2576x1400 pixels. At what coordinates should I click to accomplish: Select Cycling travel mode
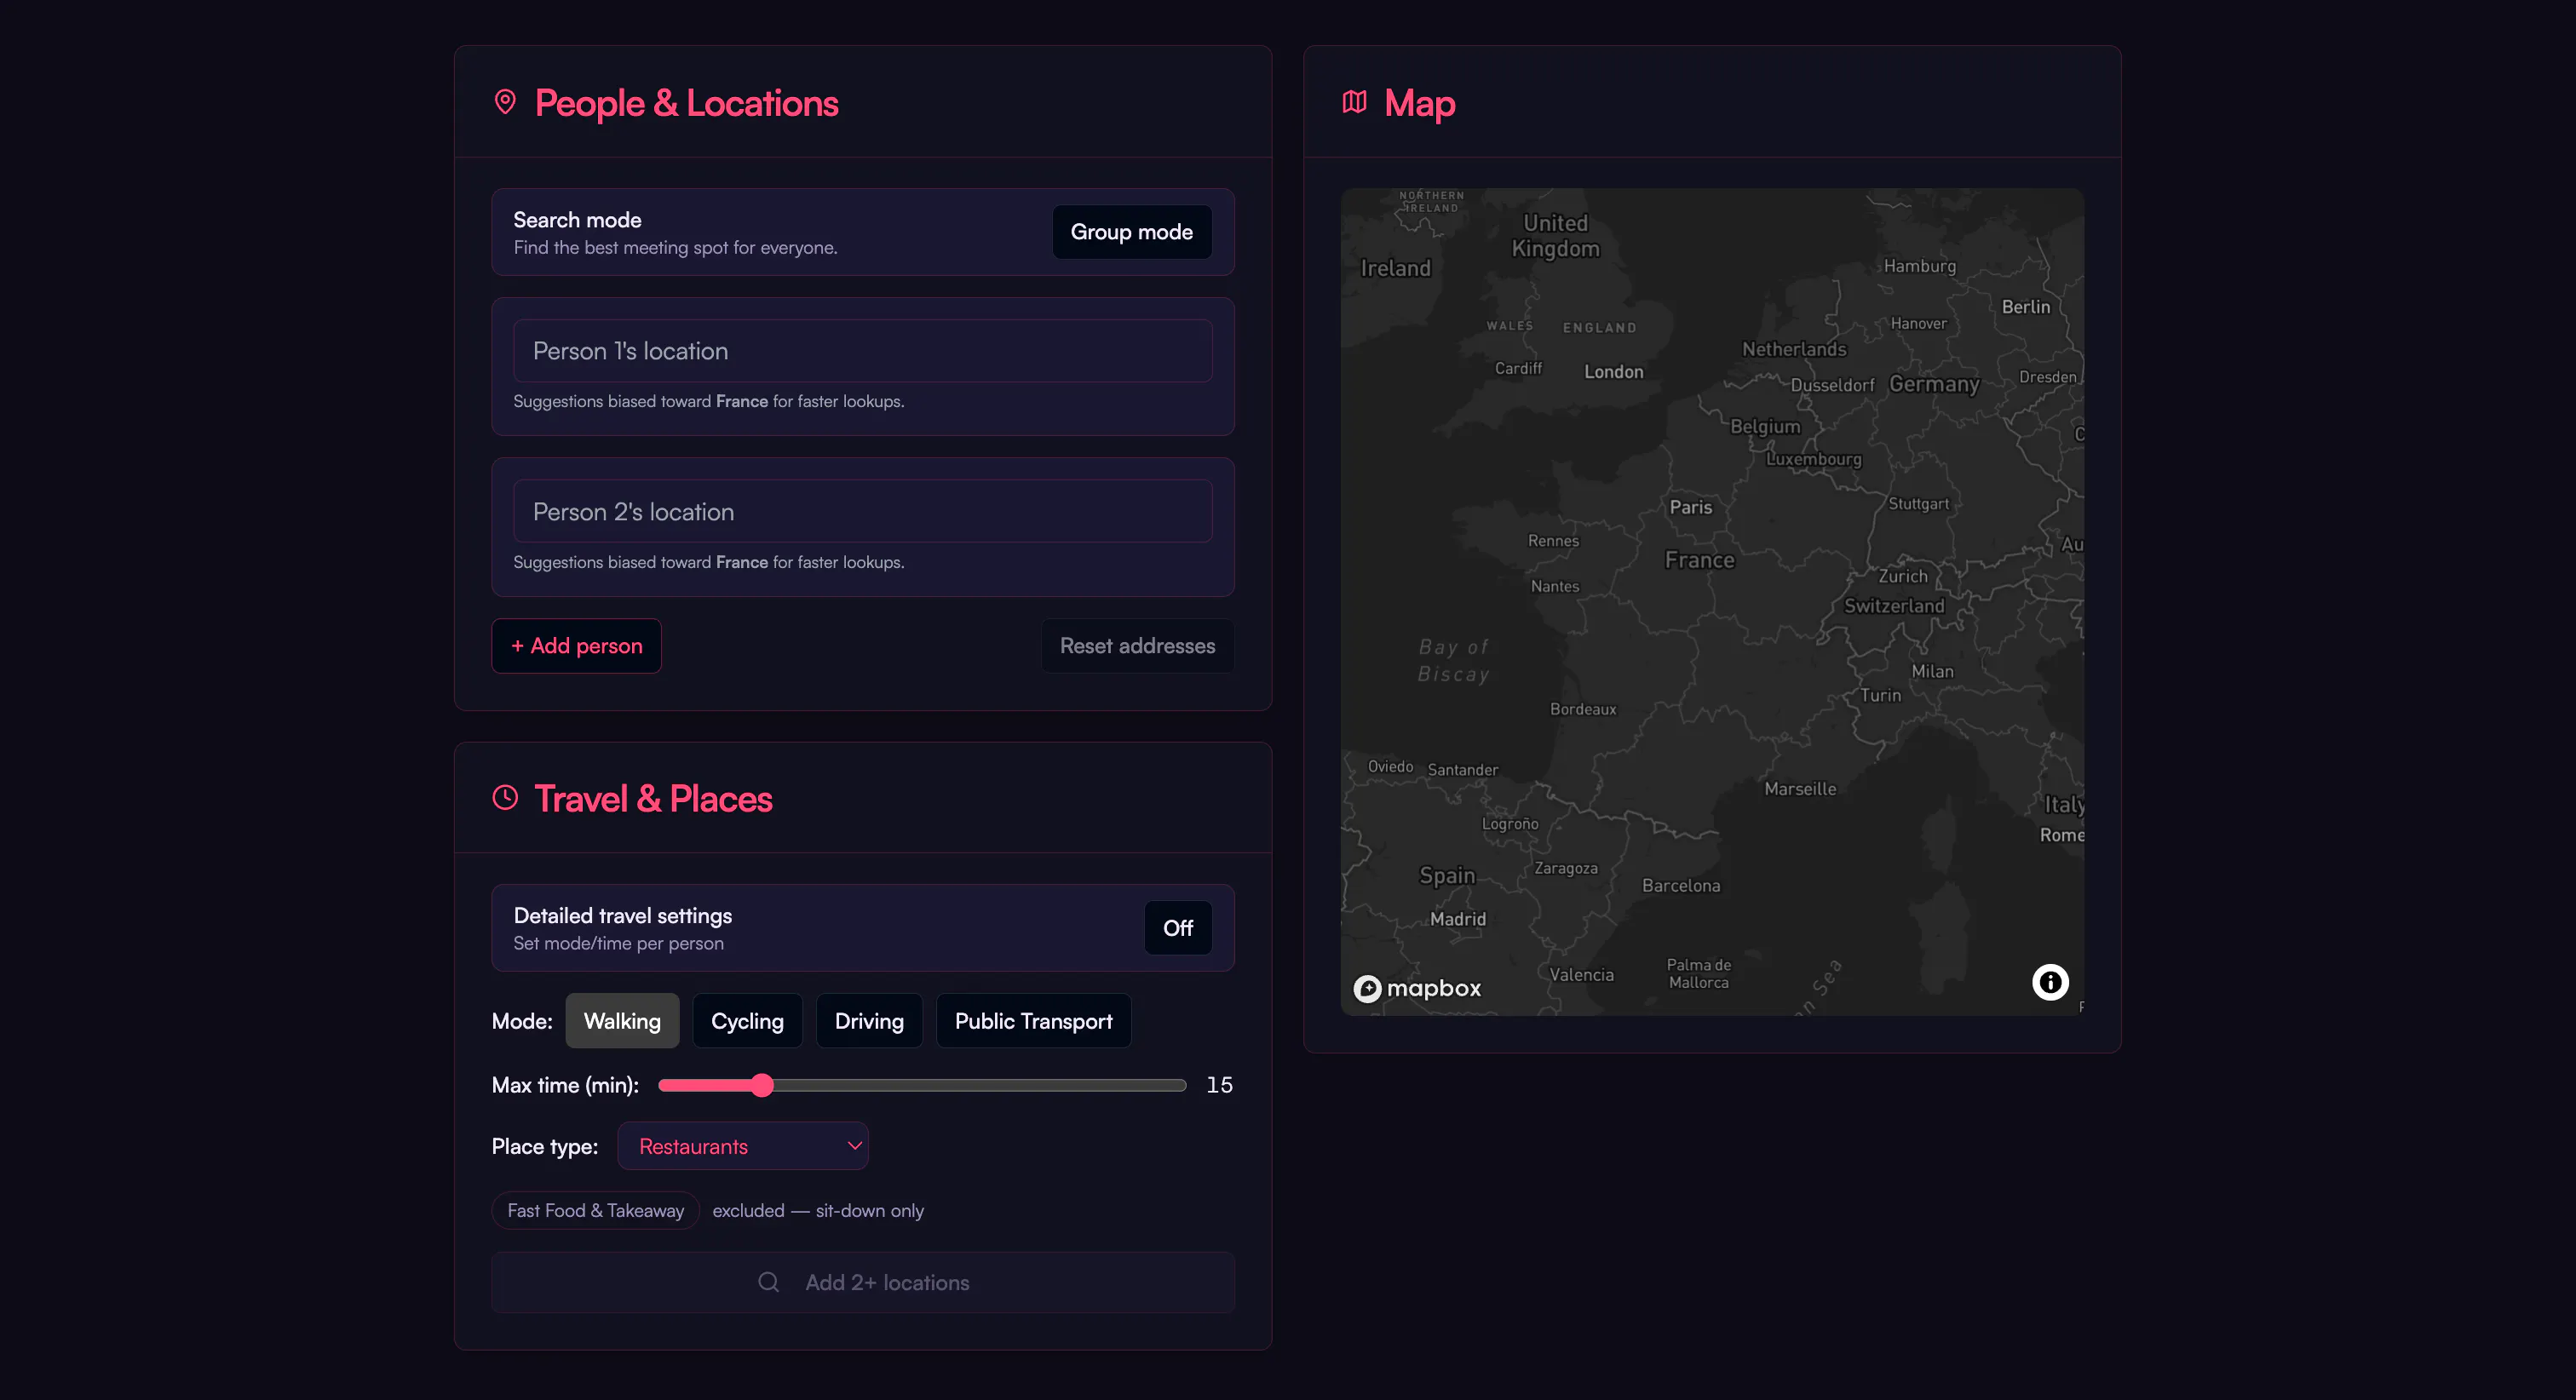point(747,1021)
